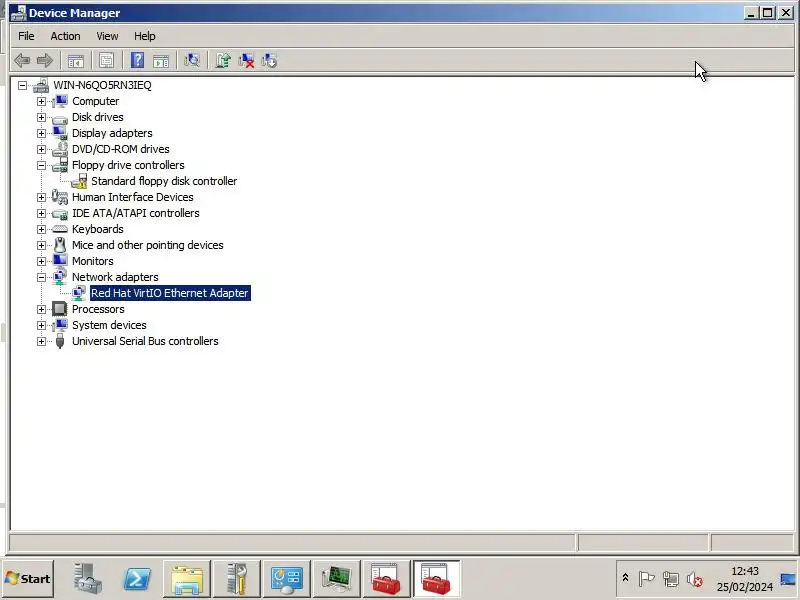Click the network status tray icon
The height and width of the screenshot is (600, 800).
[x=670, y=579]
